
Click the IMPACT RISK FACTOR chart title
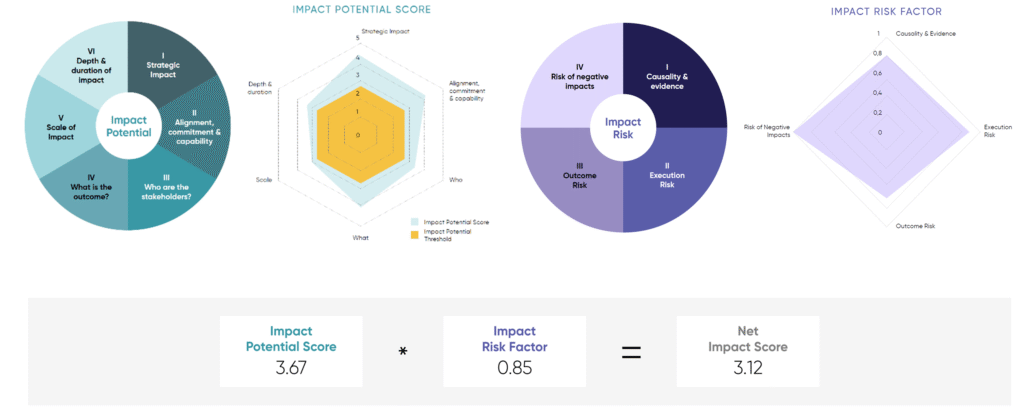click(887, 12)
